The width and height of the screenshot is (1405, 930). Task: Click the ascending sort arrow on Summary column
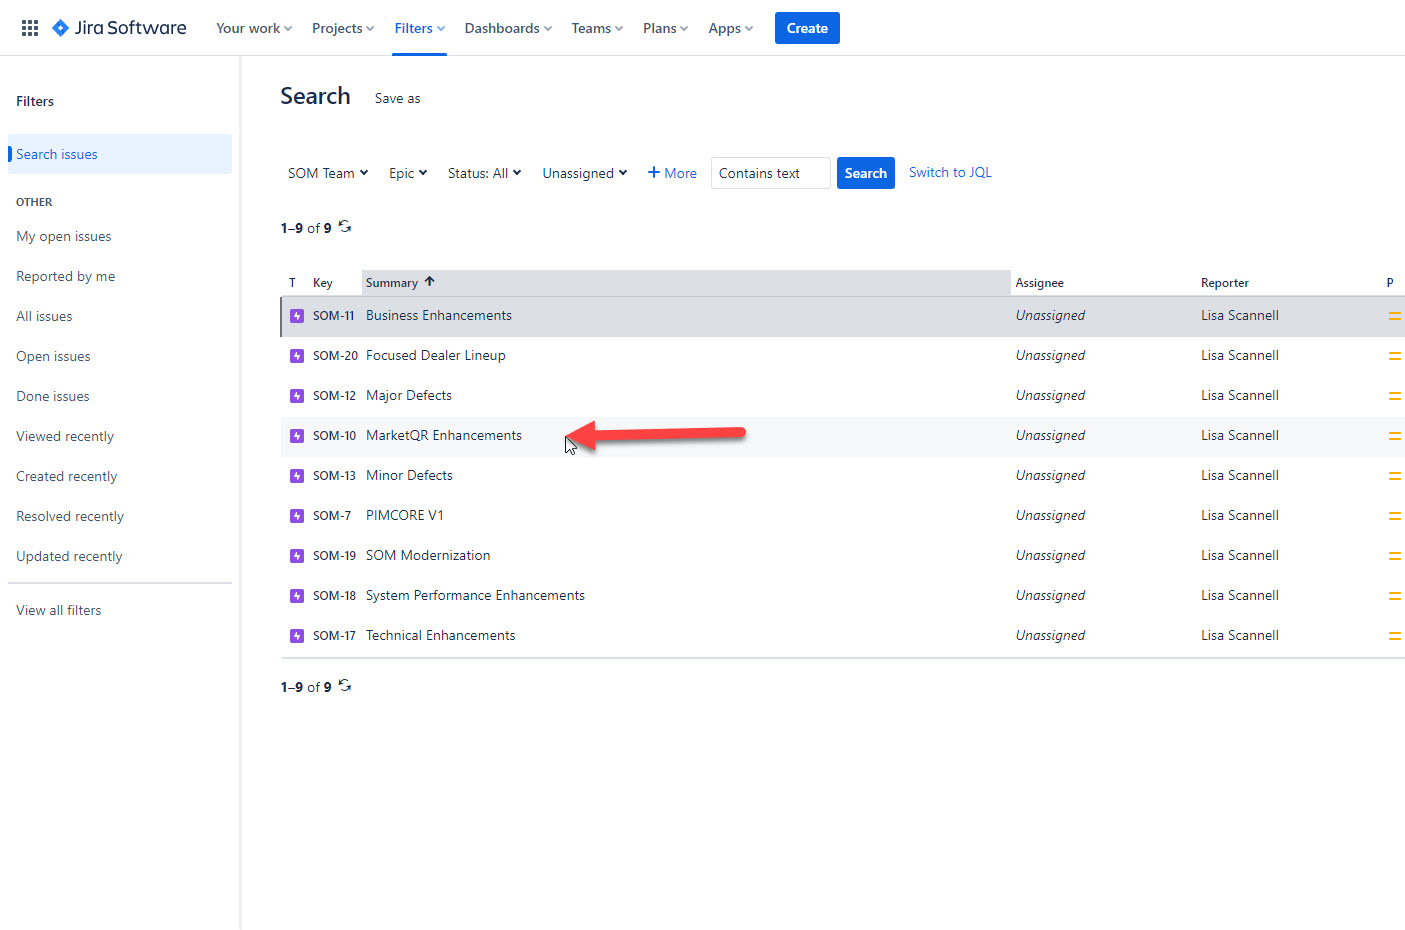click(429, 281)
